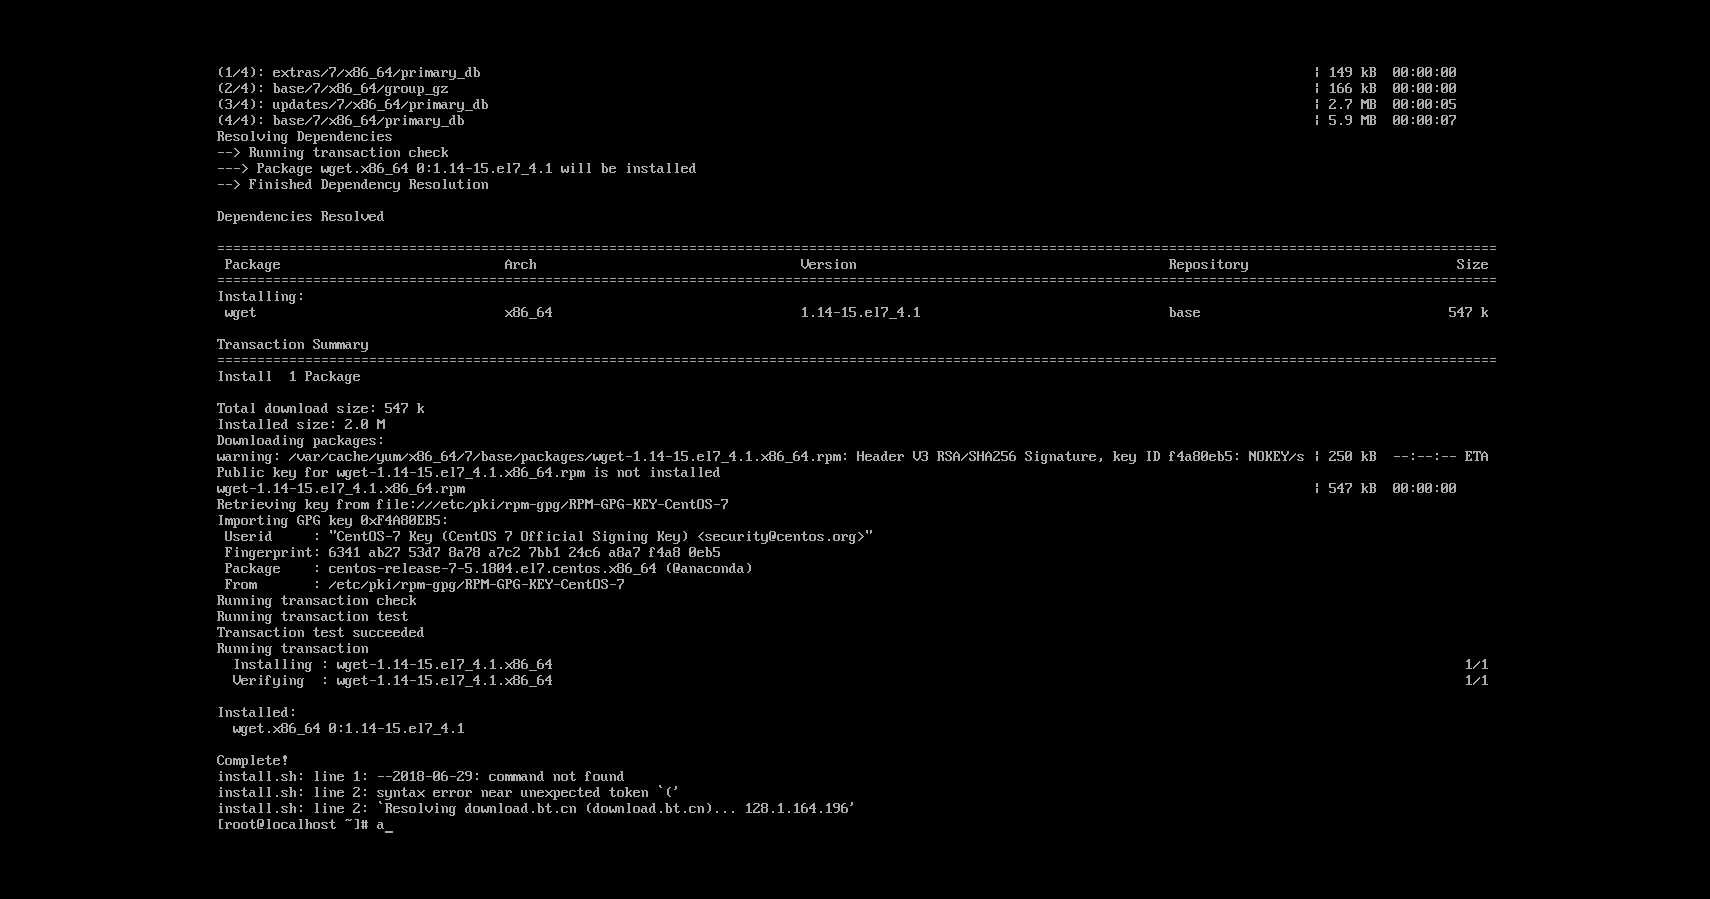
Task: Click 'wget.x86_64 0:1.14-15.el7_4.1' installed line
Action: pos(349,728)
